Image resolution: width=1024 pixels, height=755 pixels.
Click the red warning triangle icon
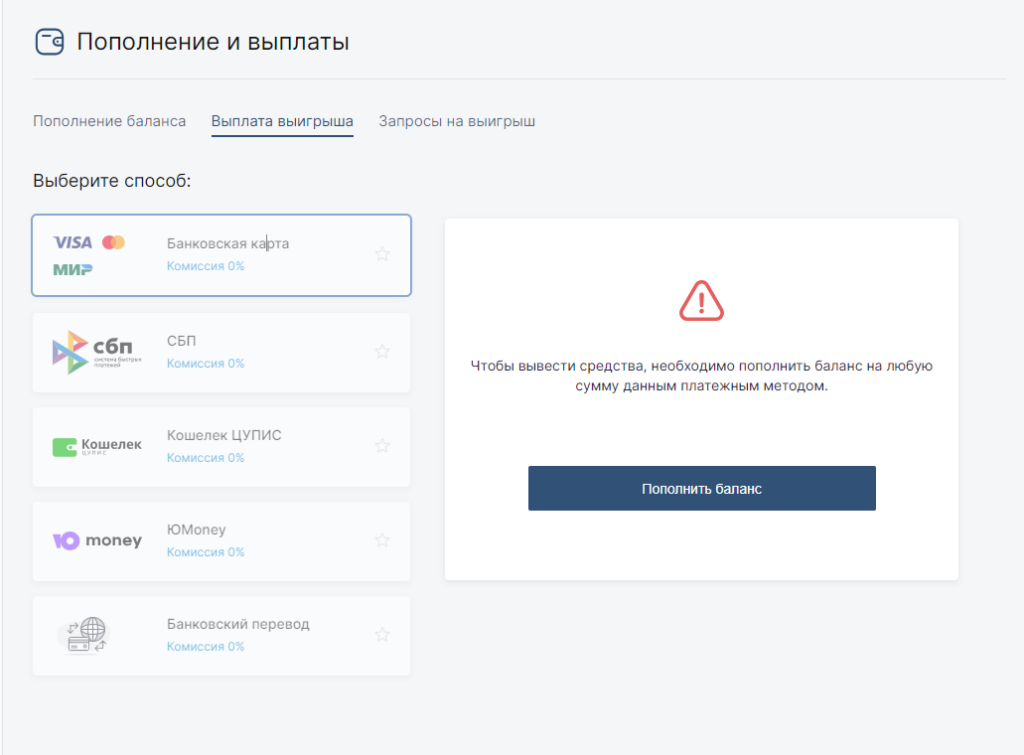click(x=701, y=301)
